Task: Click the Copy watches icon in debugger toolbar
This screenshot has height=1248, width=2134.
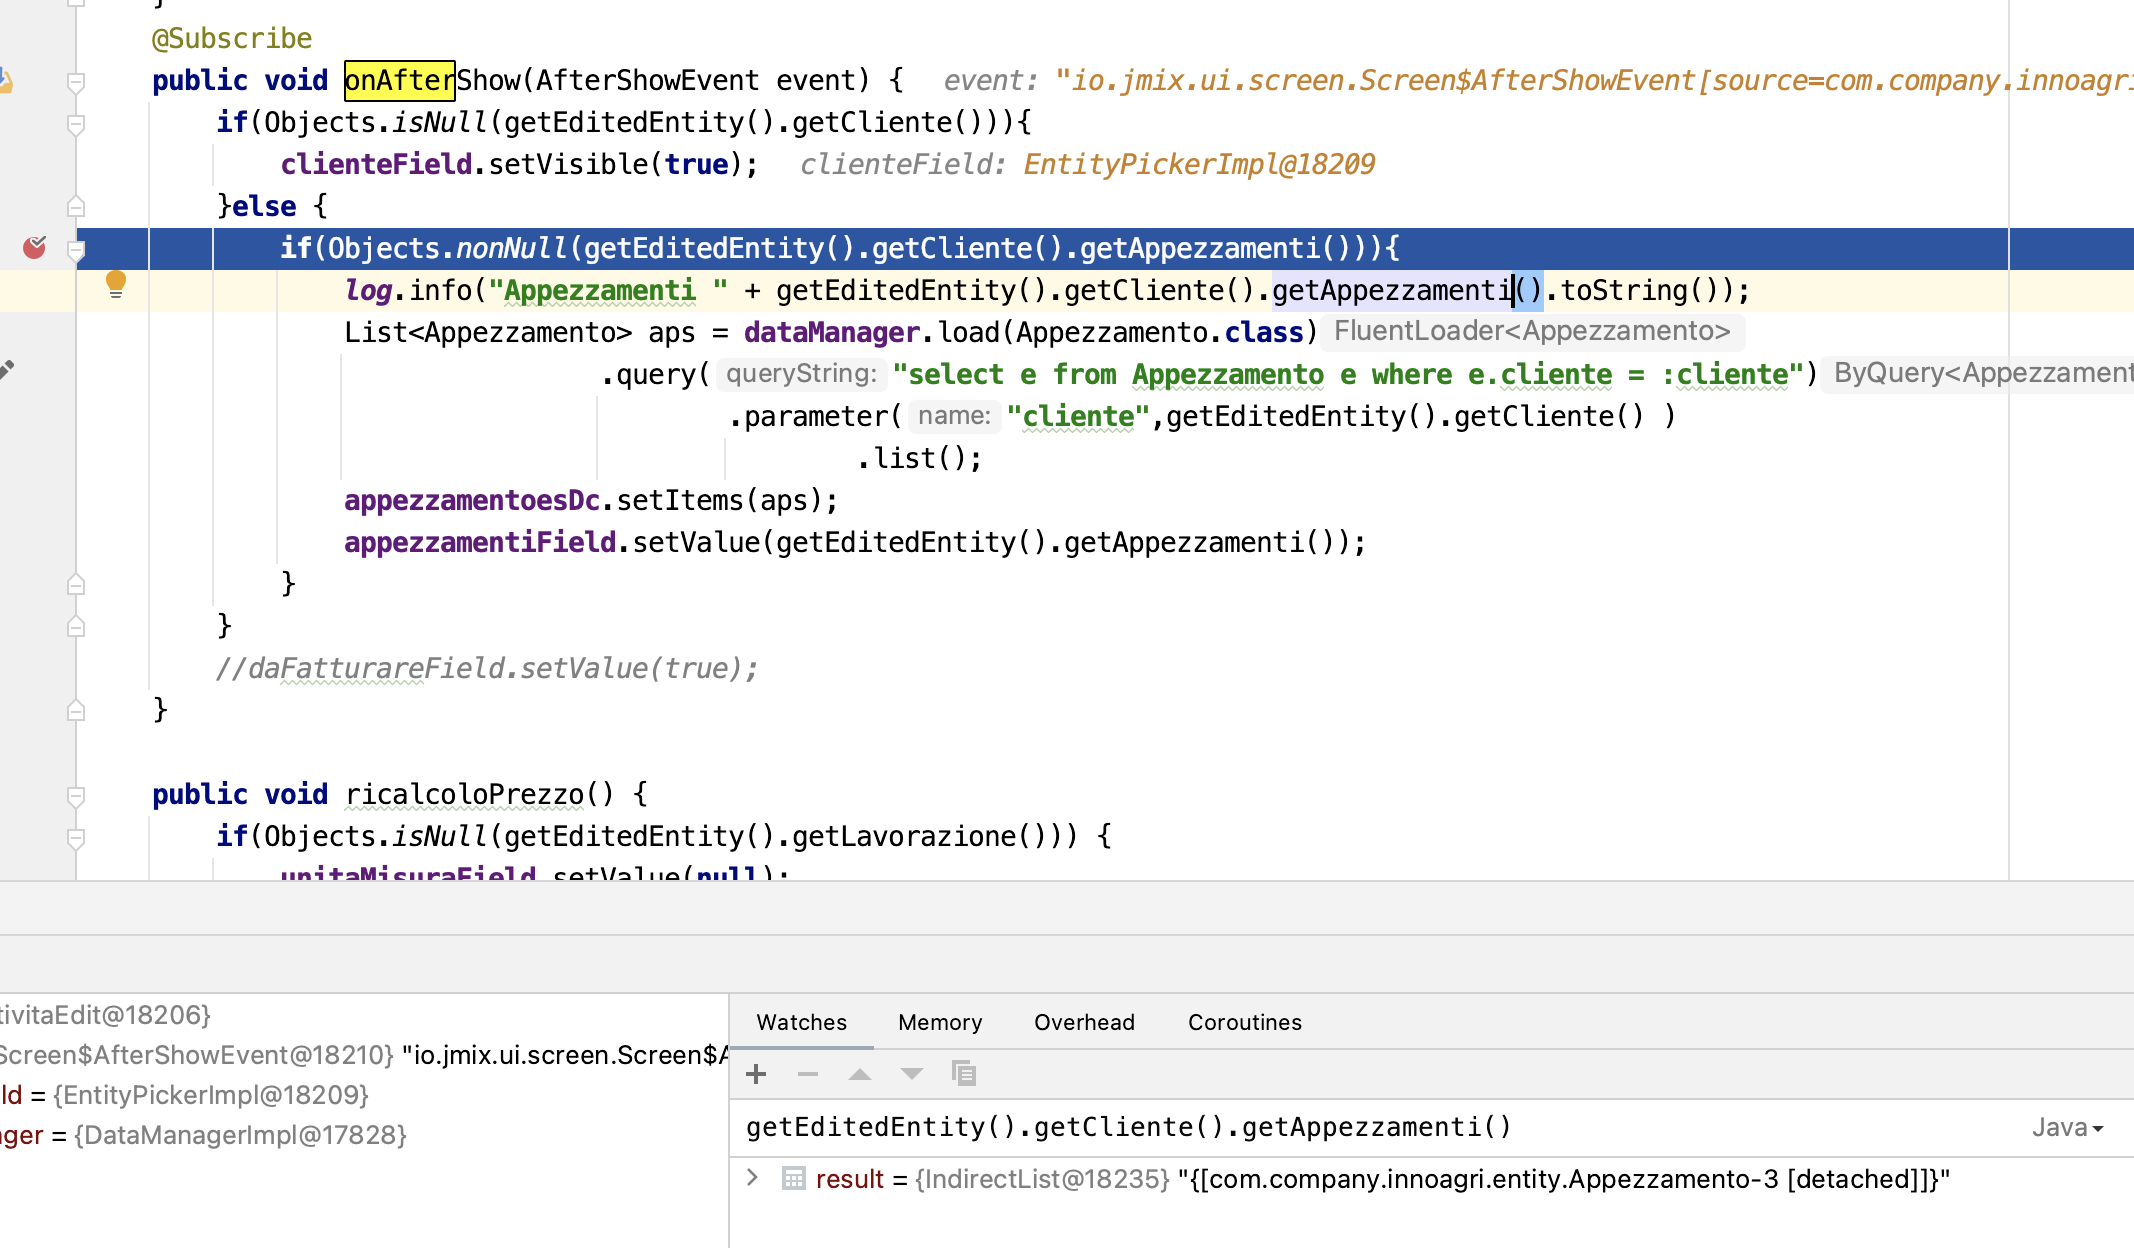Action: pos(964,1073)
